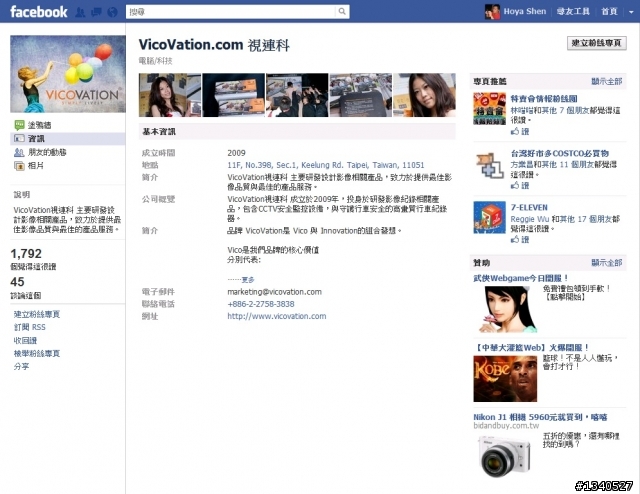Open third photo thumbnail of crowd
Screen dimensions: 640x494
click(297, 95)
